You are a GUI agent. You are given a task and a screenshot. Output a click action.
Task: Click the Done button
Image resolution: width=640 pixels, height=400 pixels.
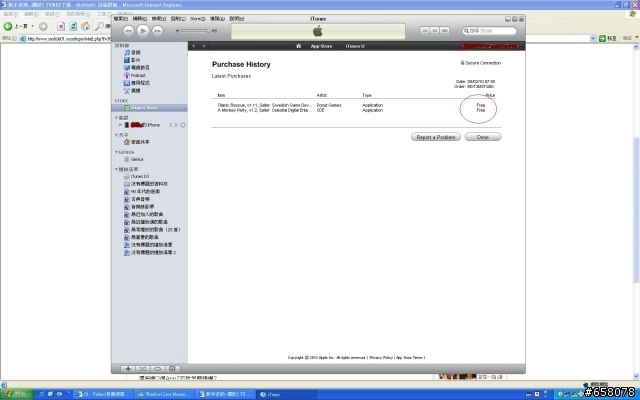point(483,137)
